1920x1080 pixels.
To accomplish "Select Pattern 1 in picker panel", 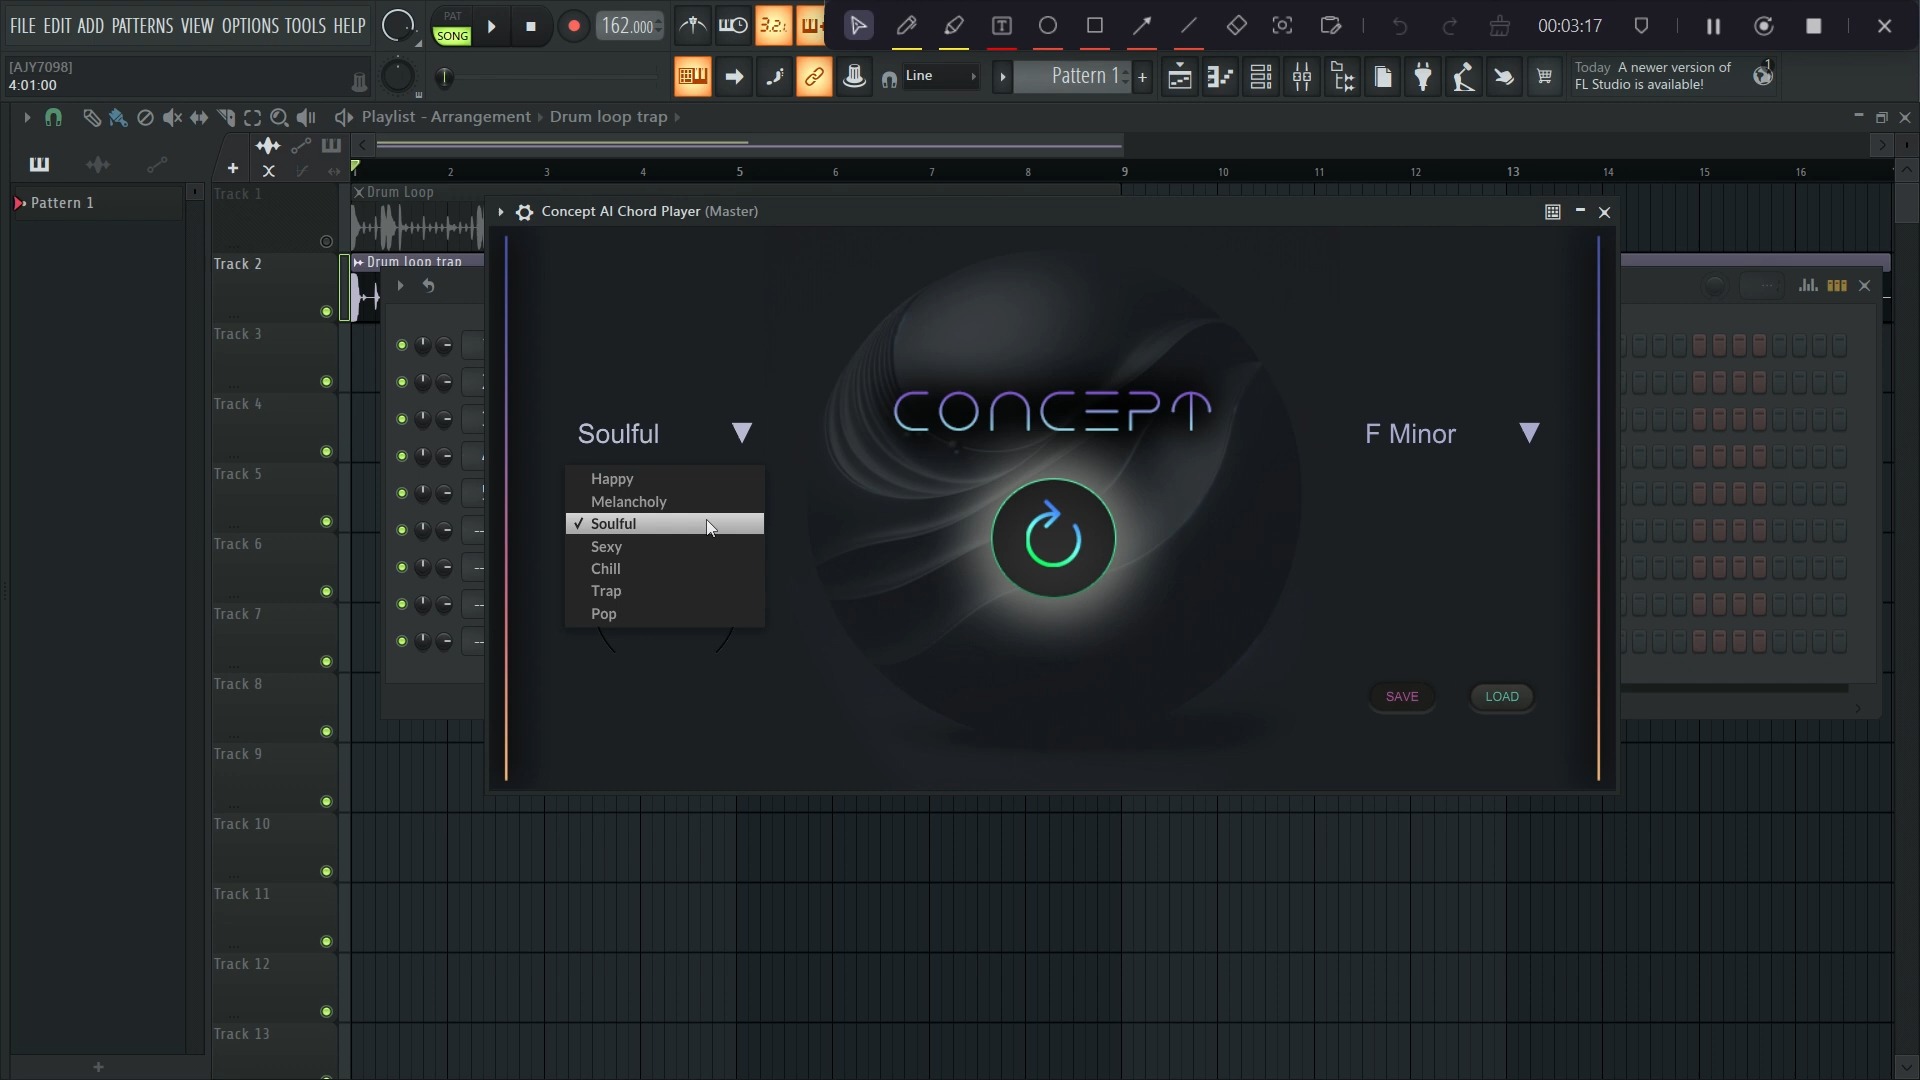I will click(97, 203).
